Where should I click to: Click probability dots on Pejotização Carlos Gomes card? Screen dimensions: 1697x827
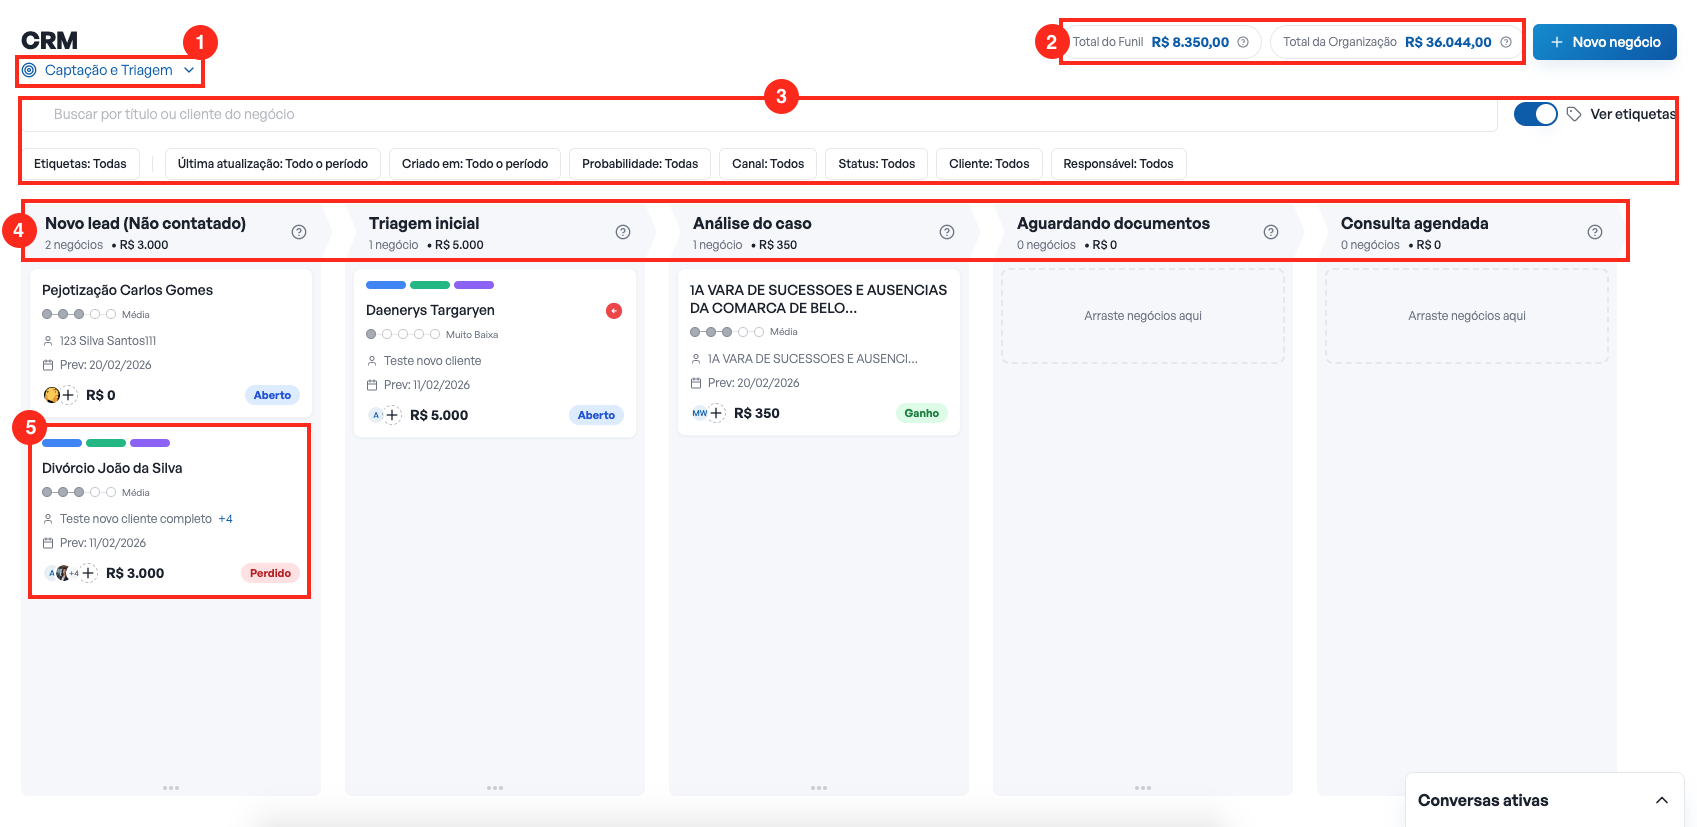tap(79, 314)
